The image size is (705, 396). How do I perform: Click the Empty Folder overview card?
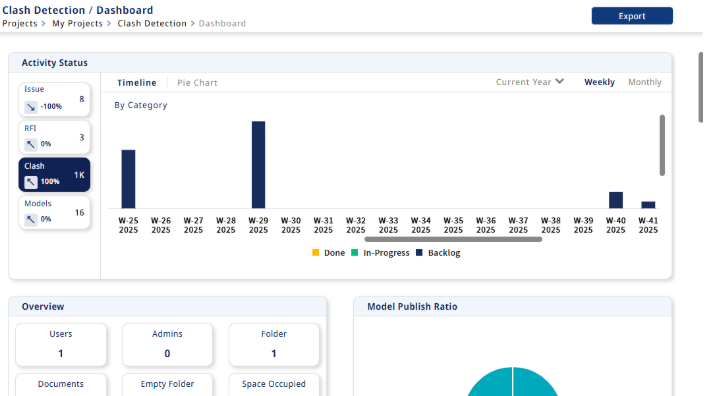[167, 385]
